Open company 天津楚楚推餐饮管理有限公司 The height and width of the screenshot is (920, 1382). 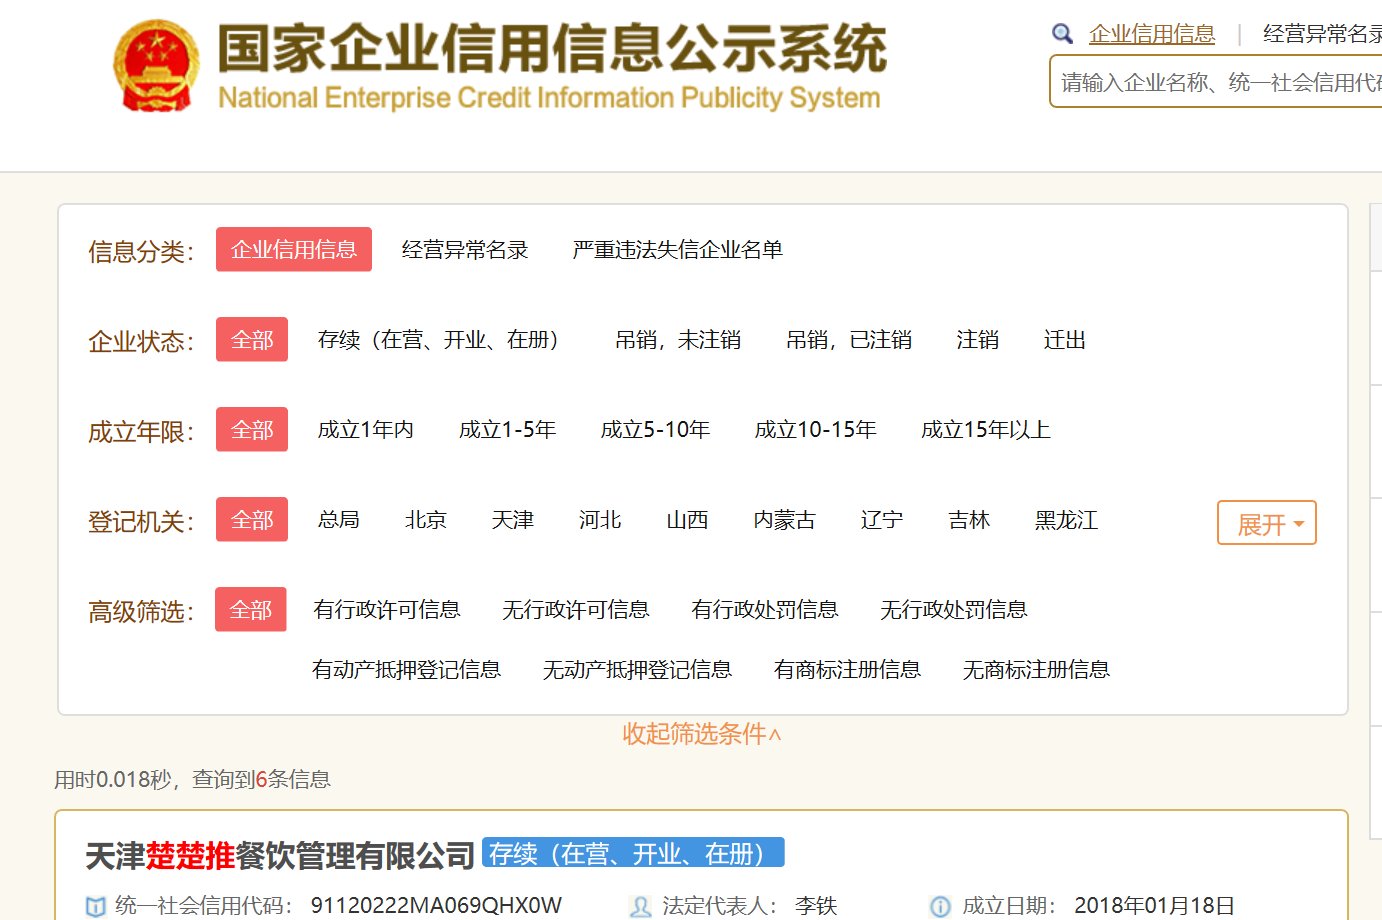pyautogui.click(x=280, y=852)
